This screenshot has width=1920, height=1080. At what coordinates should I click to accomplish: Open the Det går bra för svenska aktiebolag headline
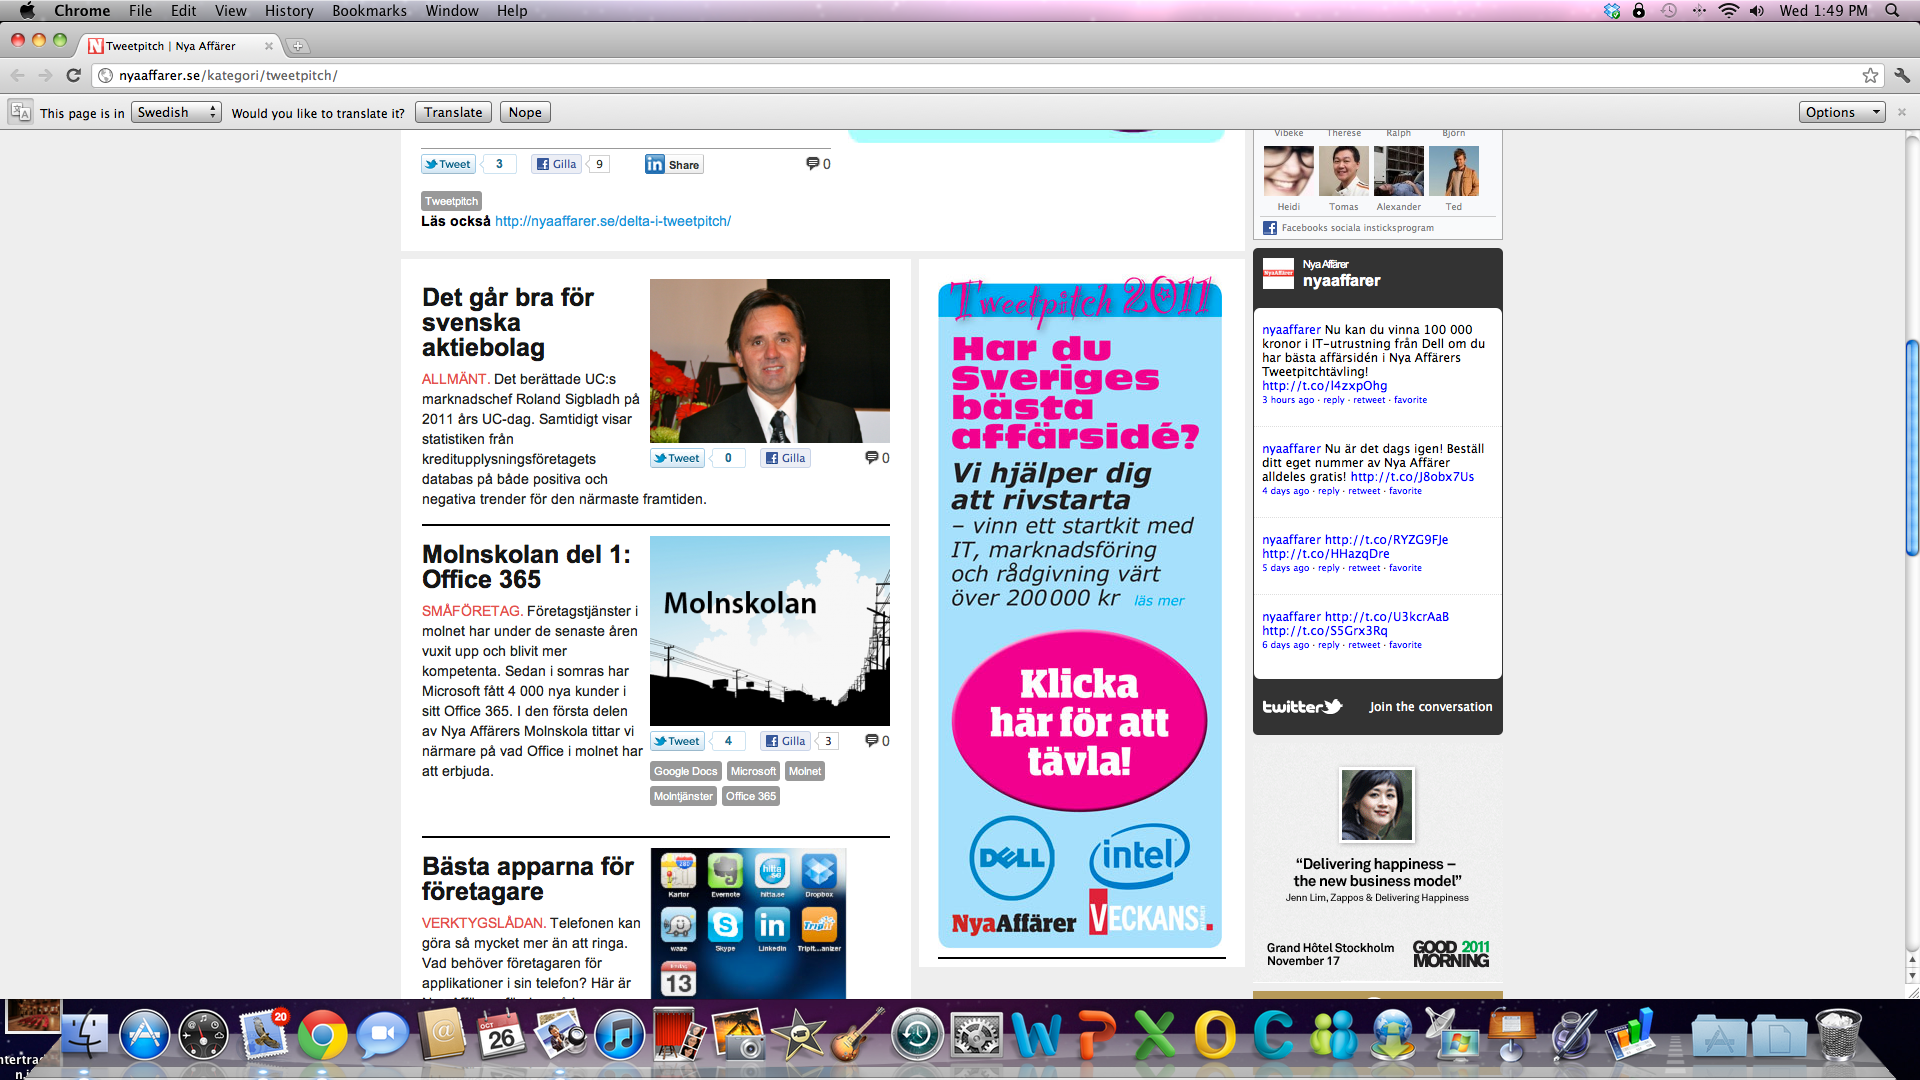(x=507, y=322)
